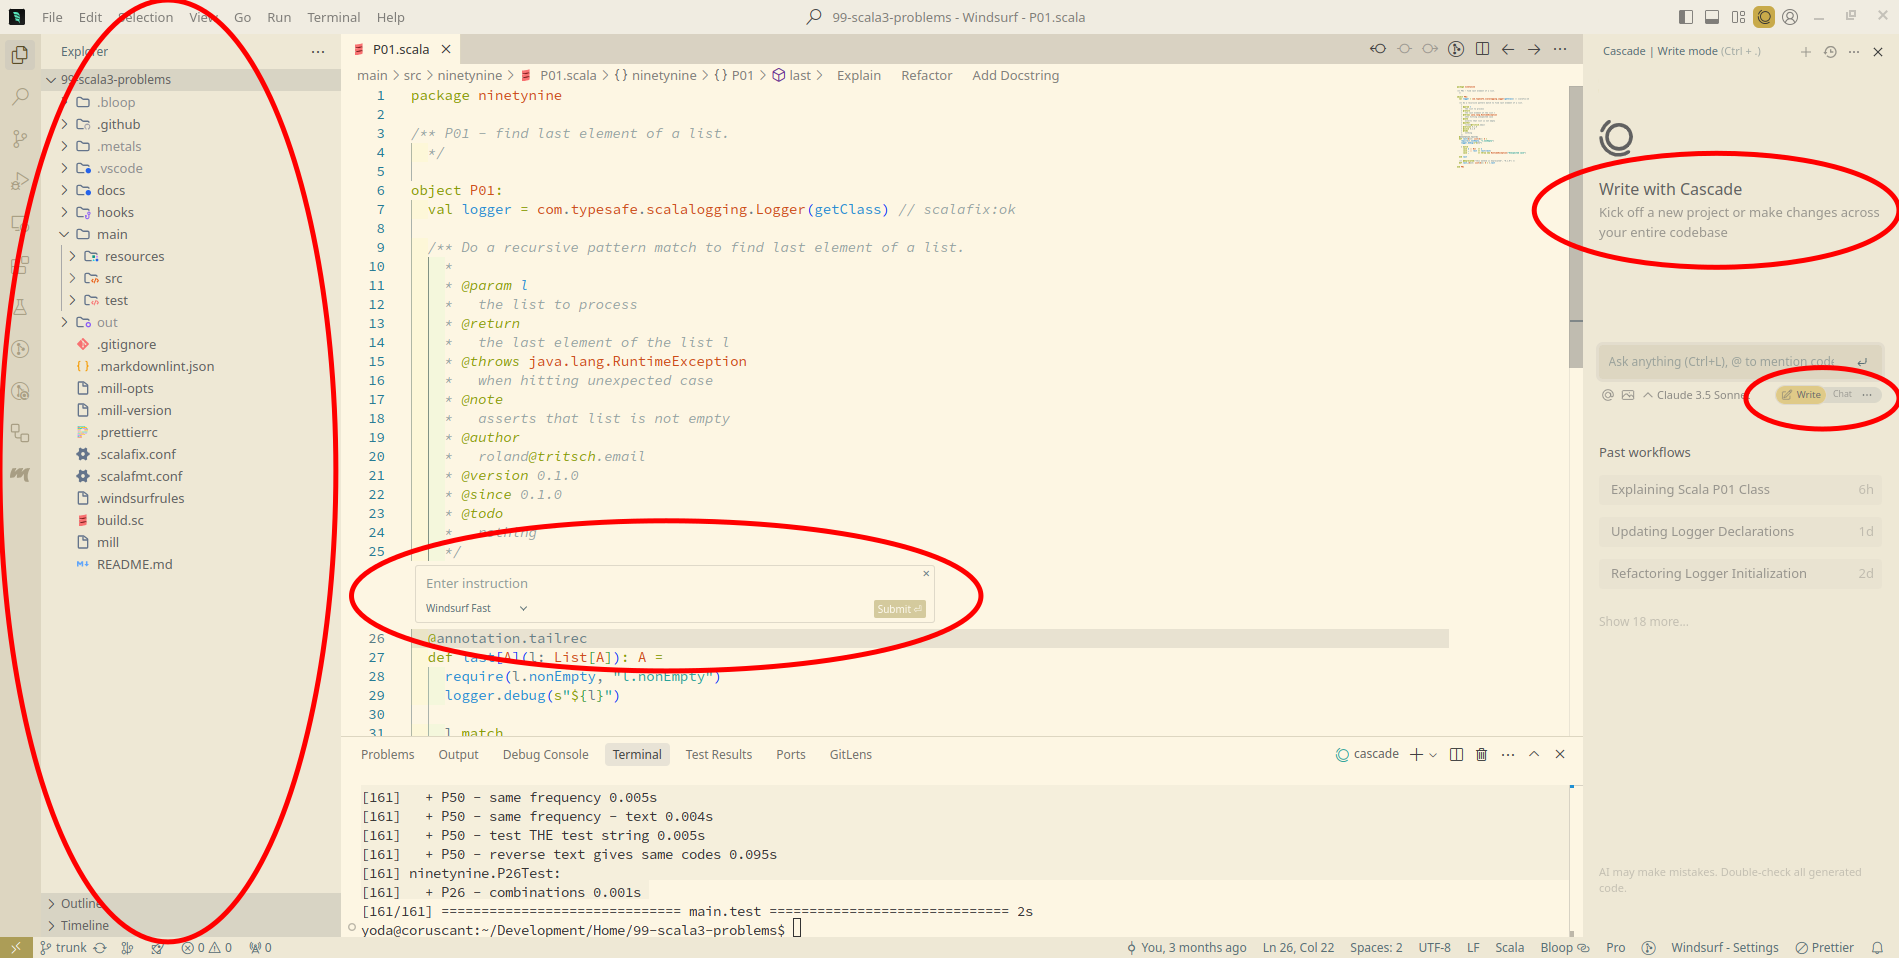Click Show 18 more workflows
Image resolution: width=1899 pixels, height=958 pixels.
[x=1643, y=621]
